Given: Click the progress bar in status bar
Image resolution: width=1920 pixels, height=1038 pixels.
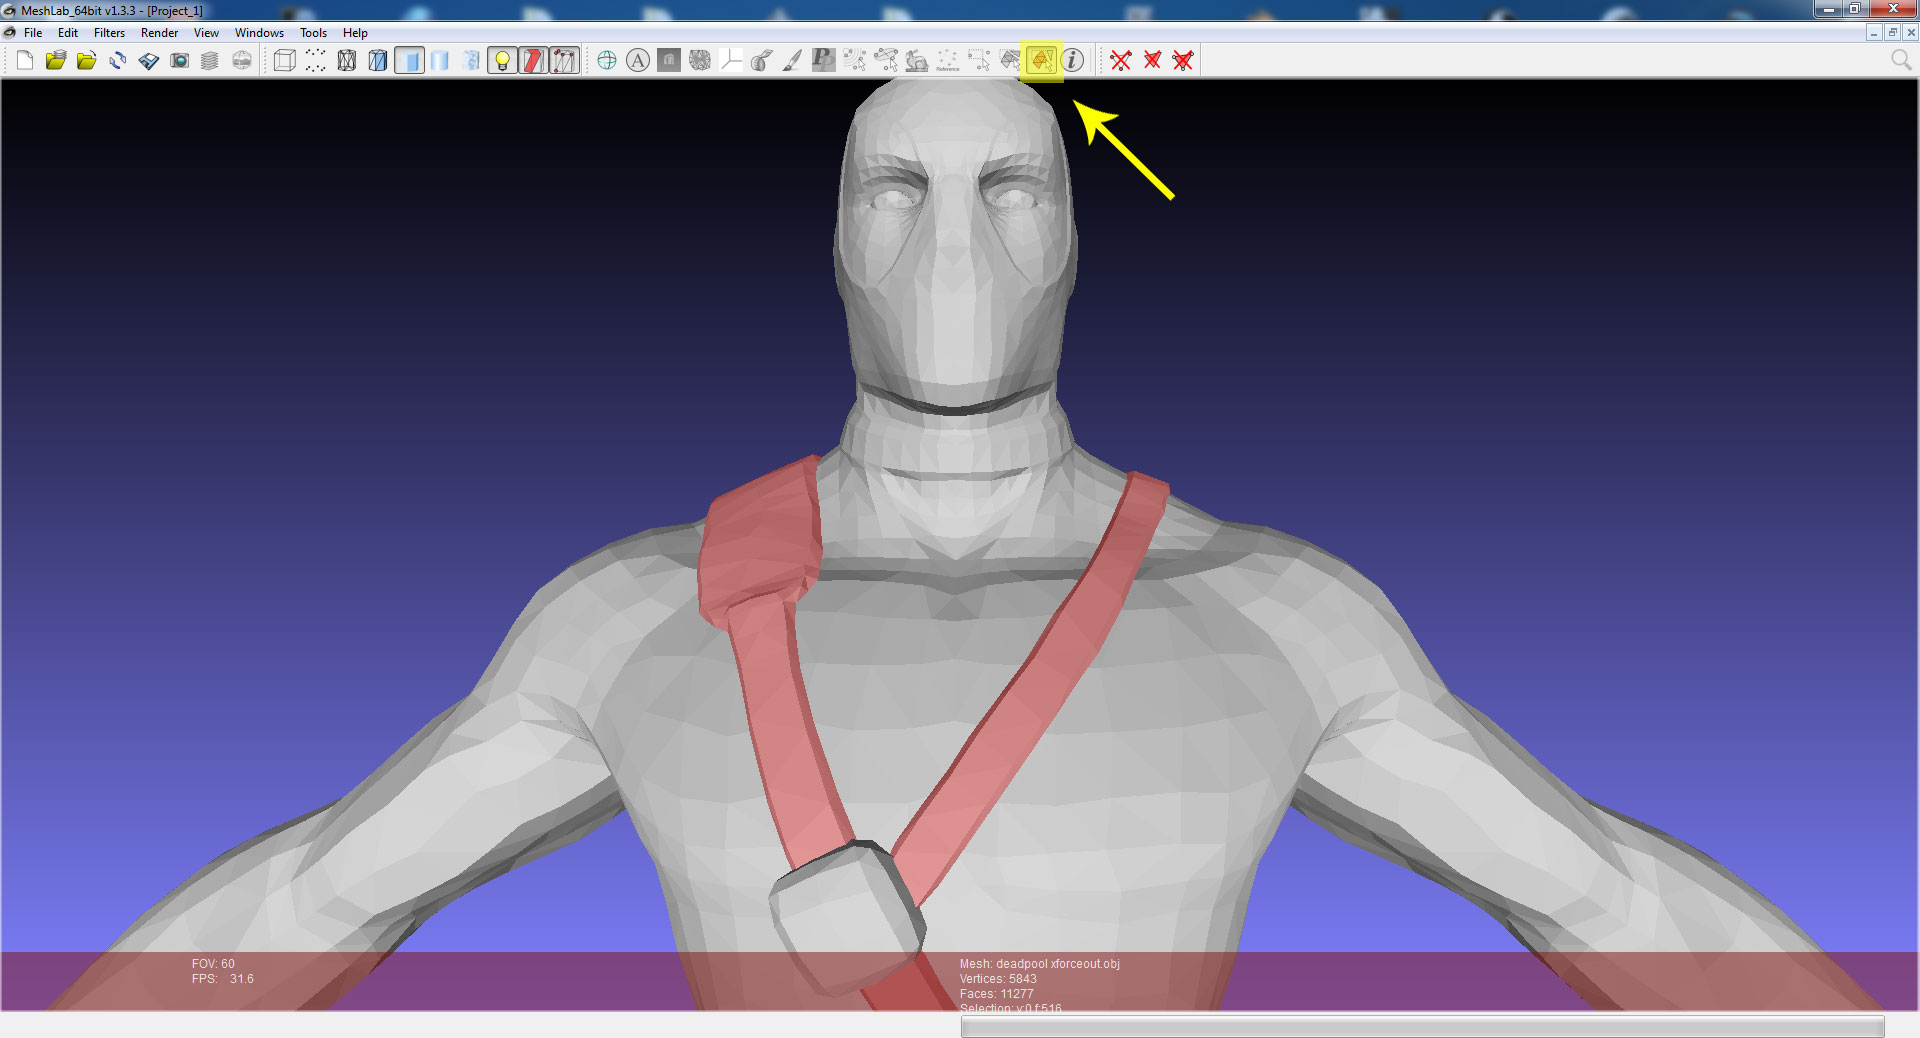Looking at the screenshot, I should point(1422,1026).
